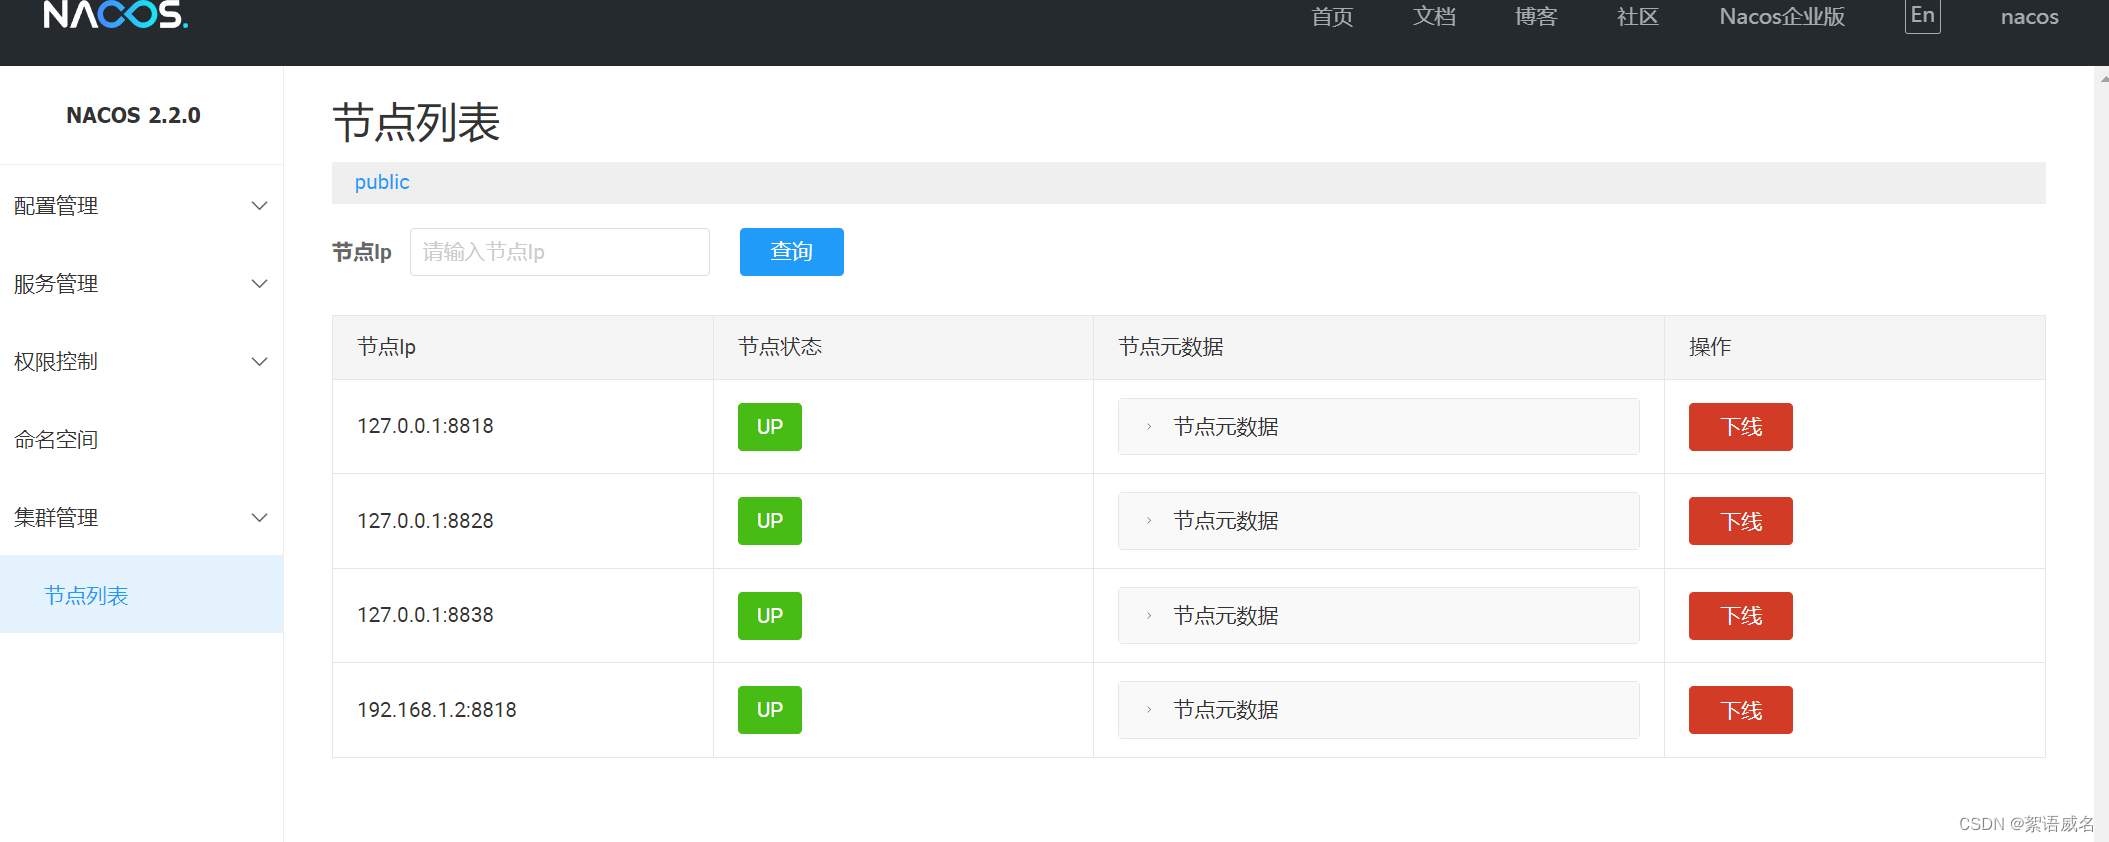Click the 查询 button
The width and height of the screenshot is (2109, 842).
pyautogui.click(x=792, y=252)
